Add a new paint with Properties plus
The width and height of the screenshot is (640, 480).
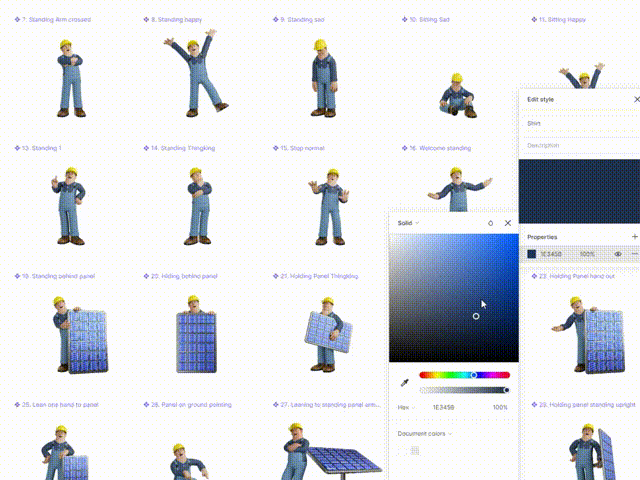634,237
